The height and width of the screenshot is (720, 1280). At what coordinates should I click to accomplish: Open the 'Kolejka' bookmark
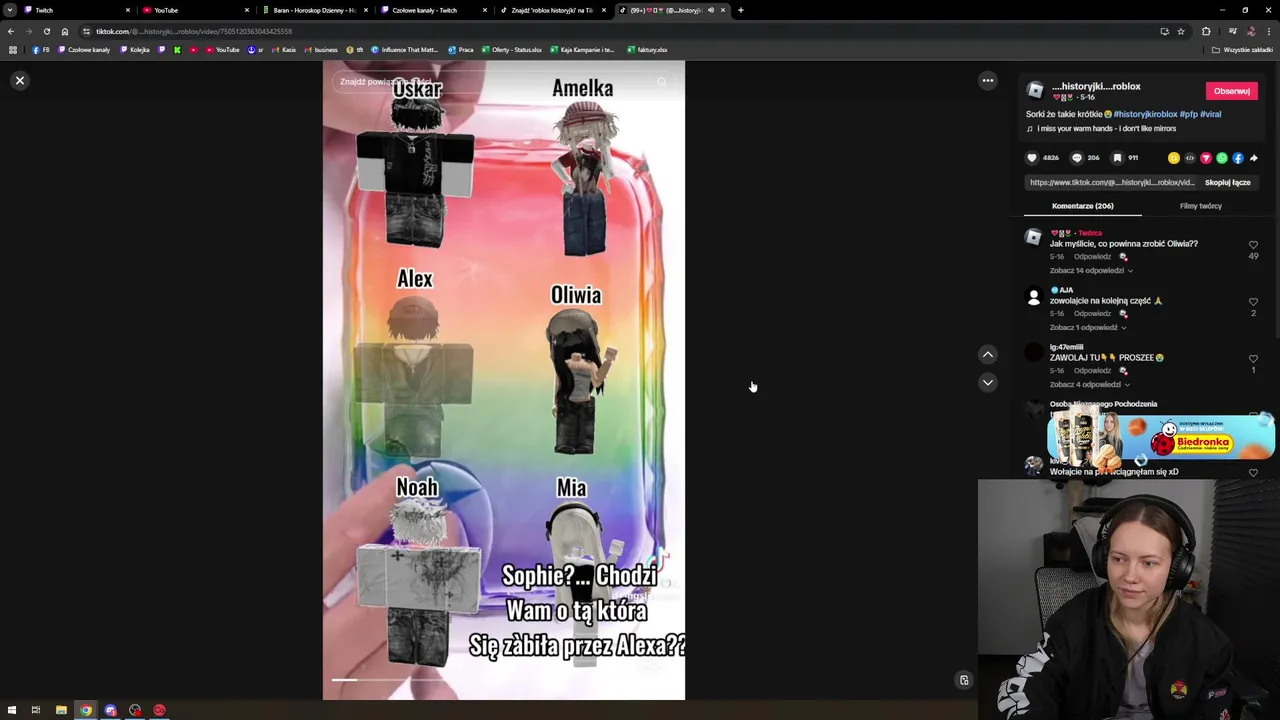tap(135, 49)
